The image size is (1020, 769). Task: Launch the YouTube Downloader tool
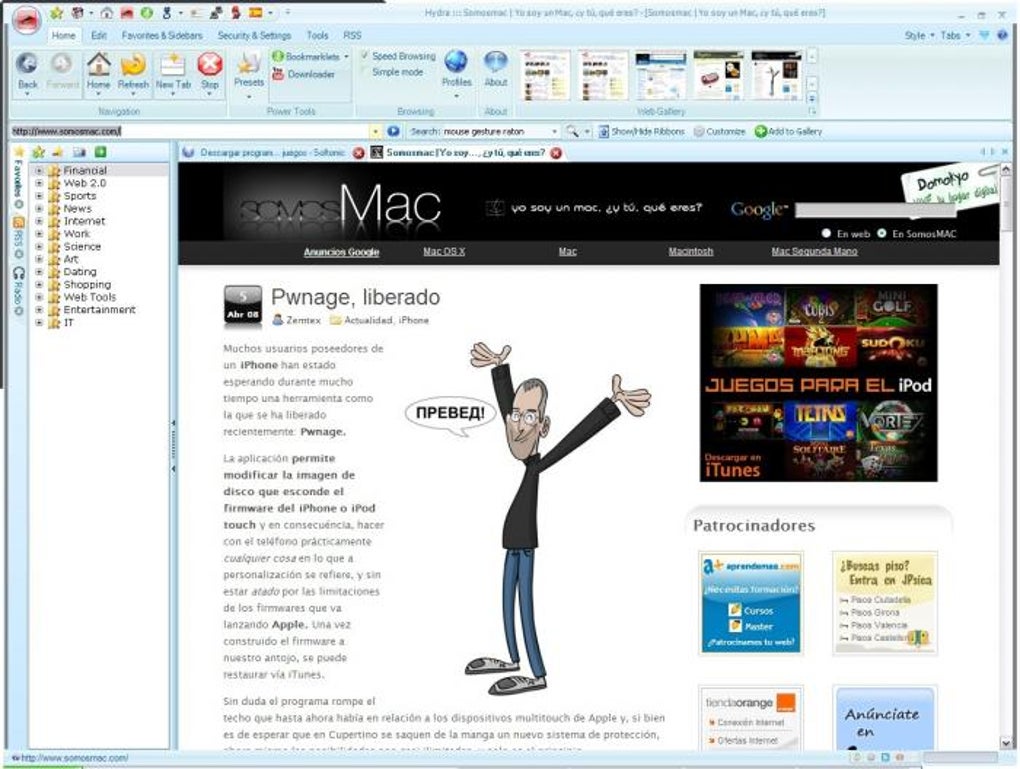click(x=303, y=74)
